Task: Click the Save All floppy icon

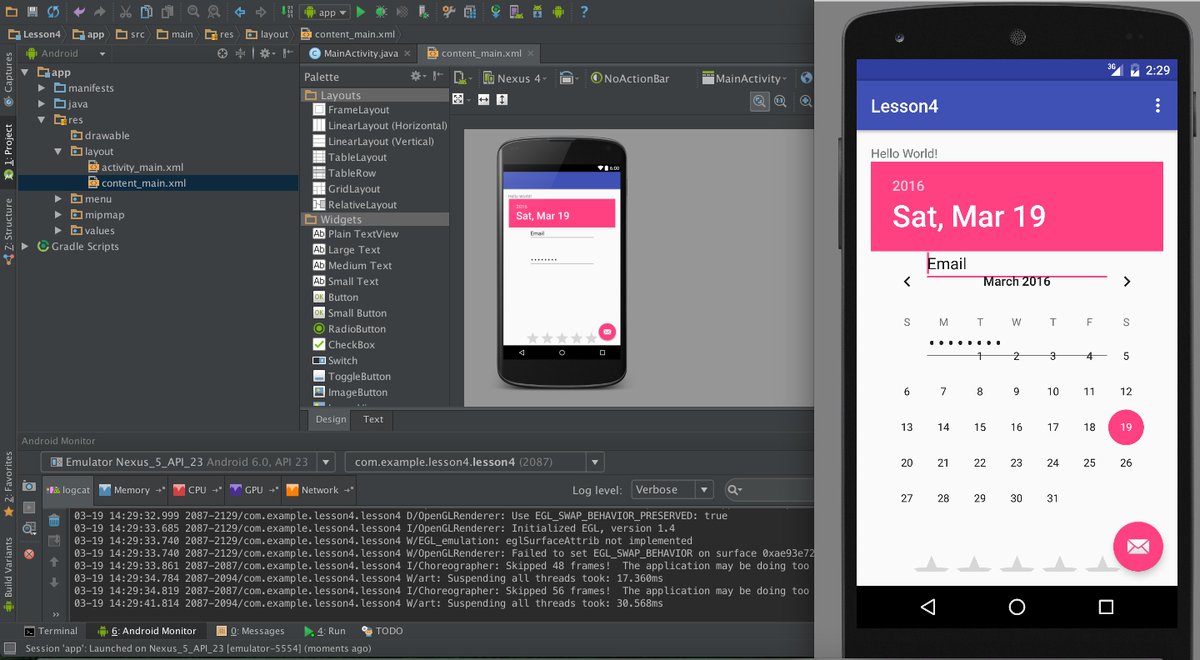Action: (32, 12)
